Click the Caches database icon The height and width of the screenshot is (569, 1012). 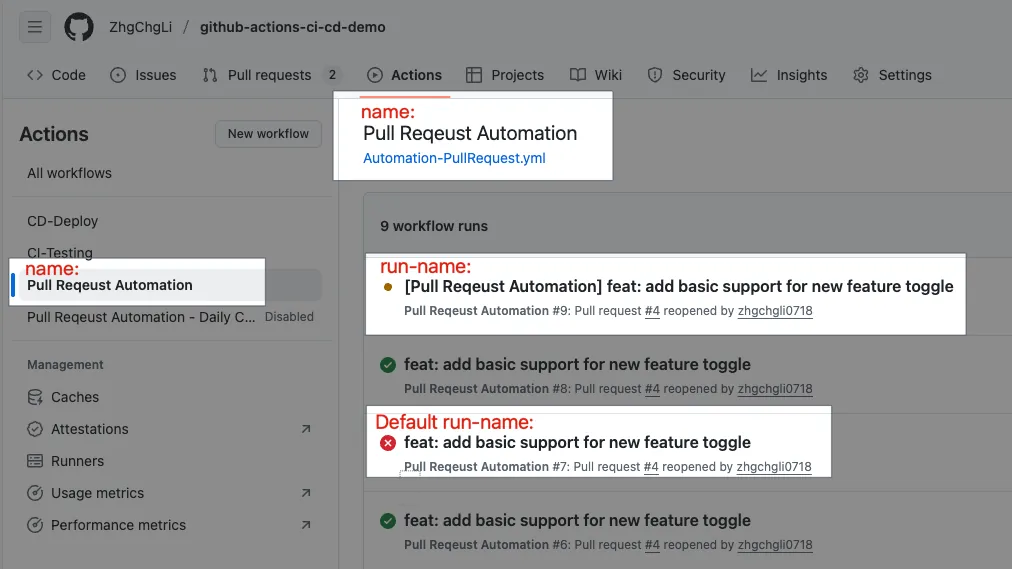pyautogui.click(x=35, y=397)
